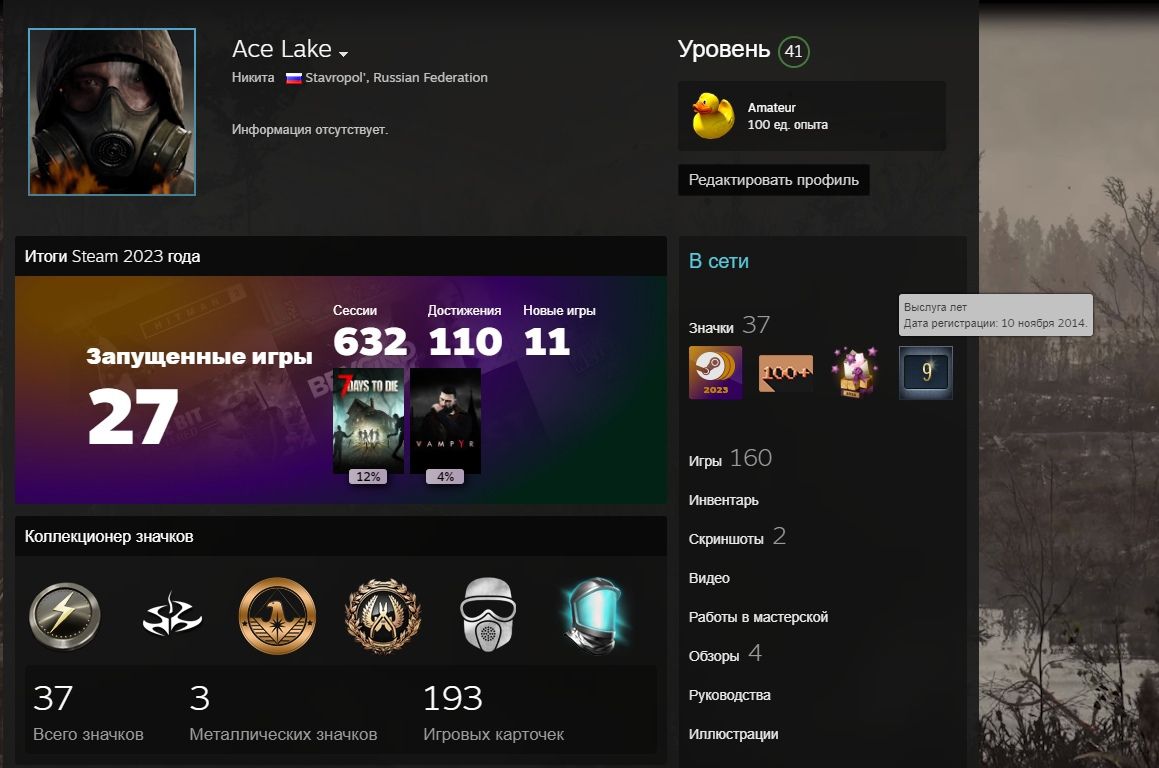Click the laurel wreath crest badge
This screenshot has height=768, width=1159.
383,616
